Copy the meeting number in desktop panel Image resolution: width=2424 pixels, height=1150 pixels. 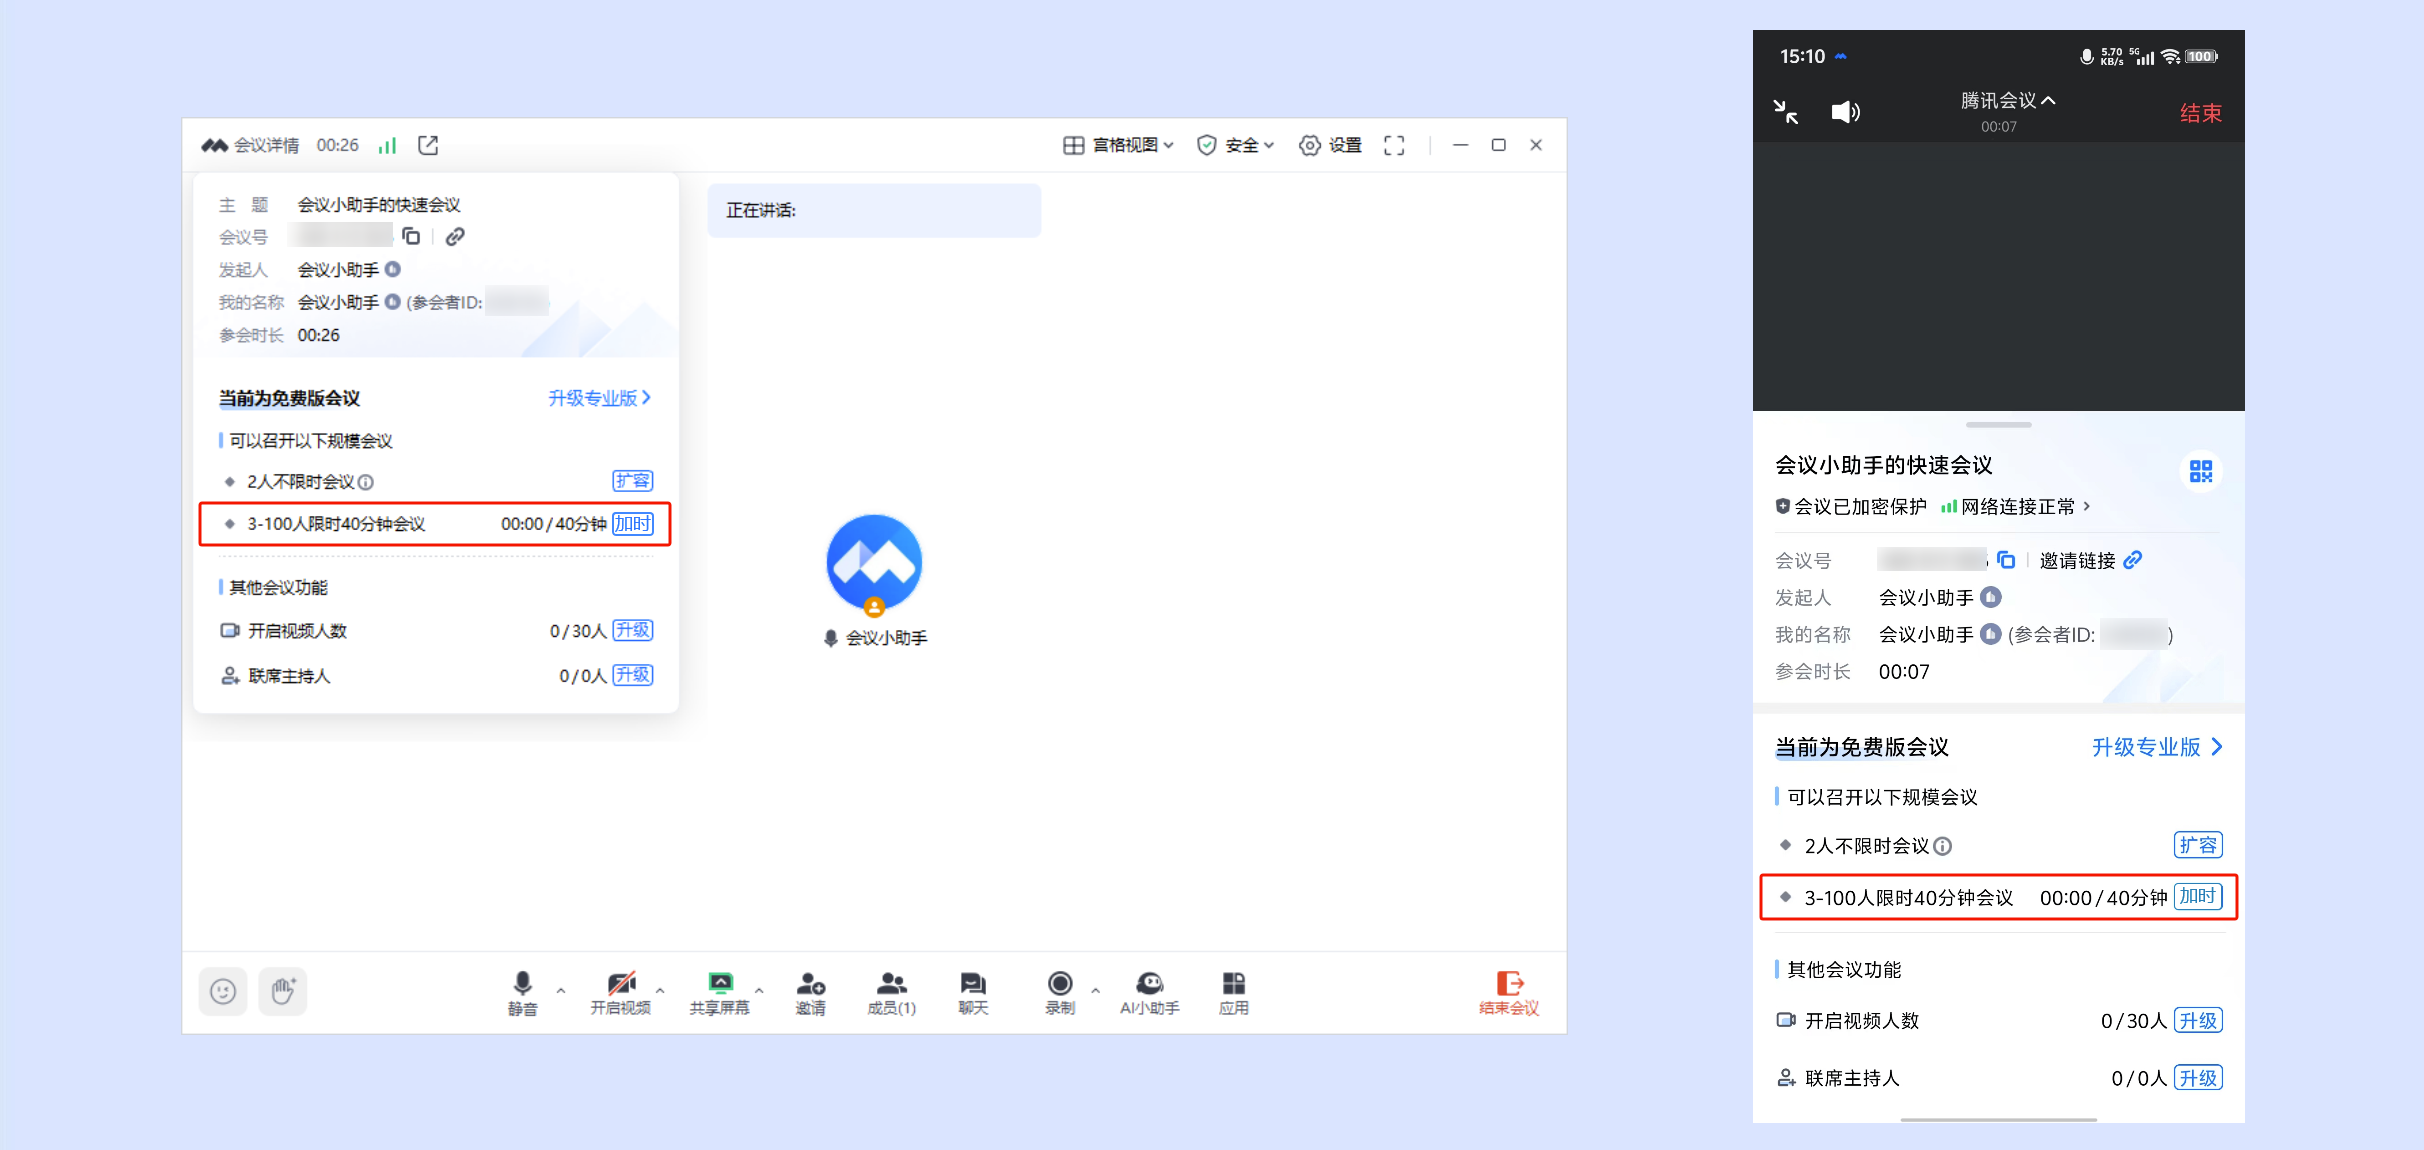(411, 236)
